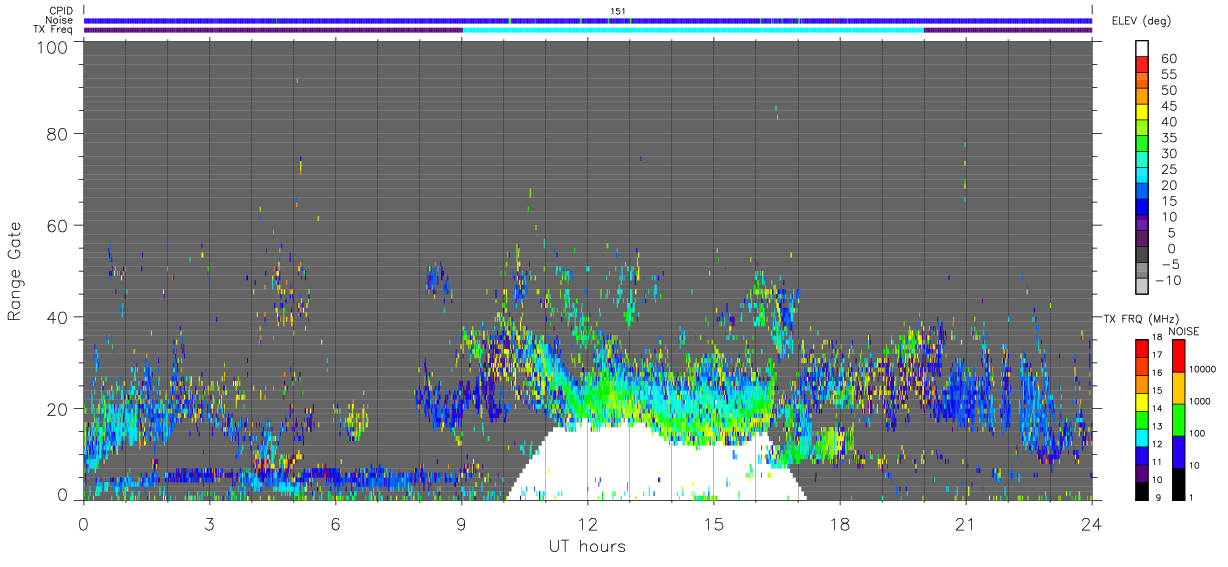Click the cyan segment of TX Freq strip
Screen dimensions: 1228x567
(693, 30)
